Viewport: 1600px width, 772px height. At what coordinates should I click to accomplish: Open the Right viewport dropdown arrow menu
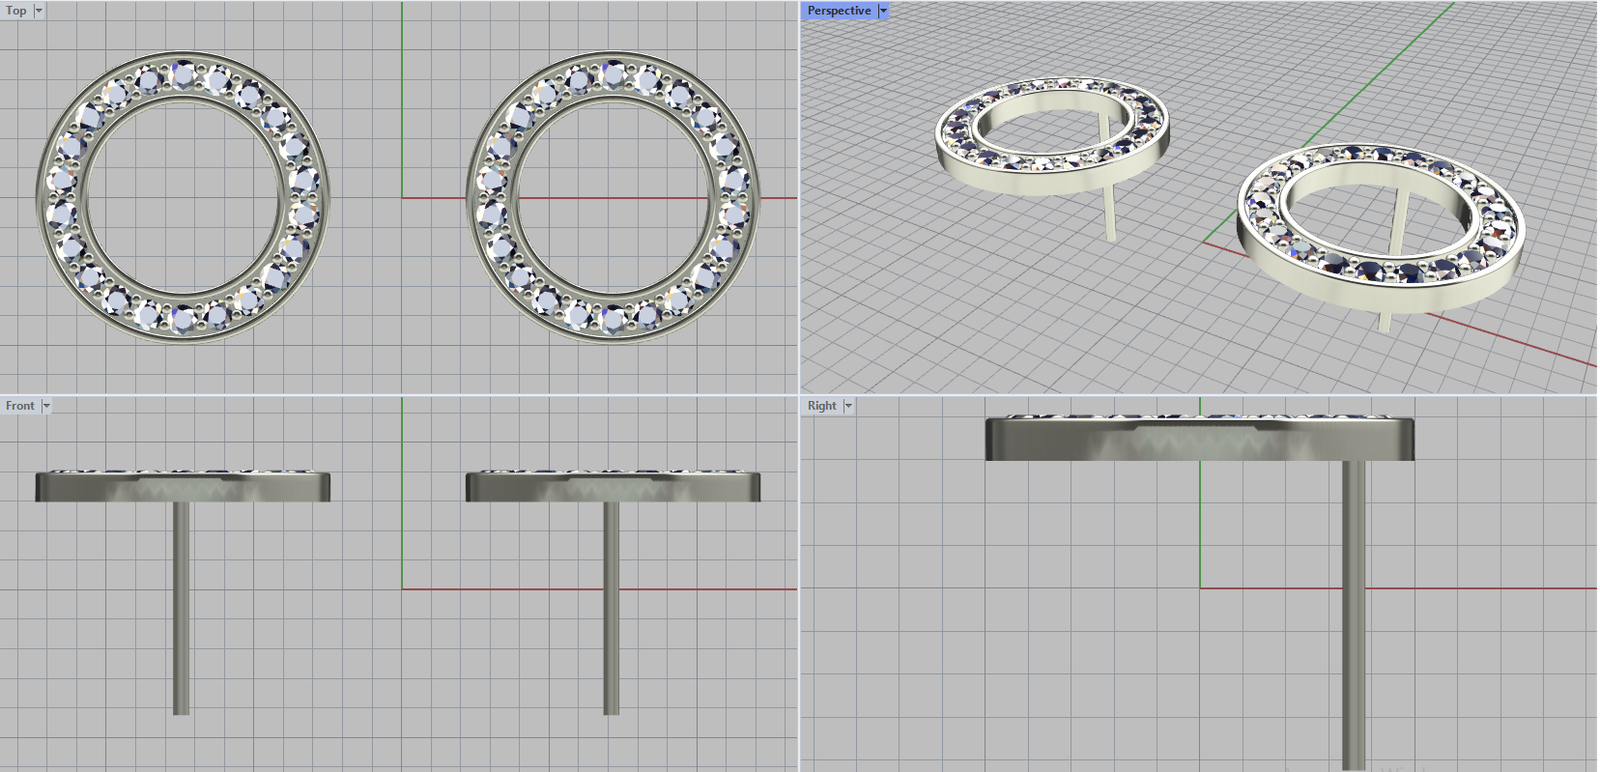848,406
